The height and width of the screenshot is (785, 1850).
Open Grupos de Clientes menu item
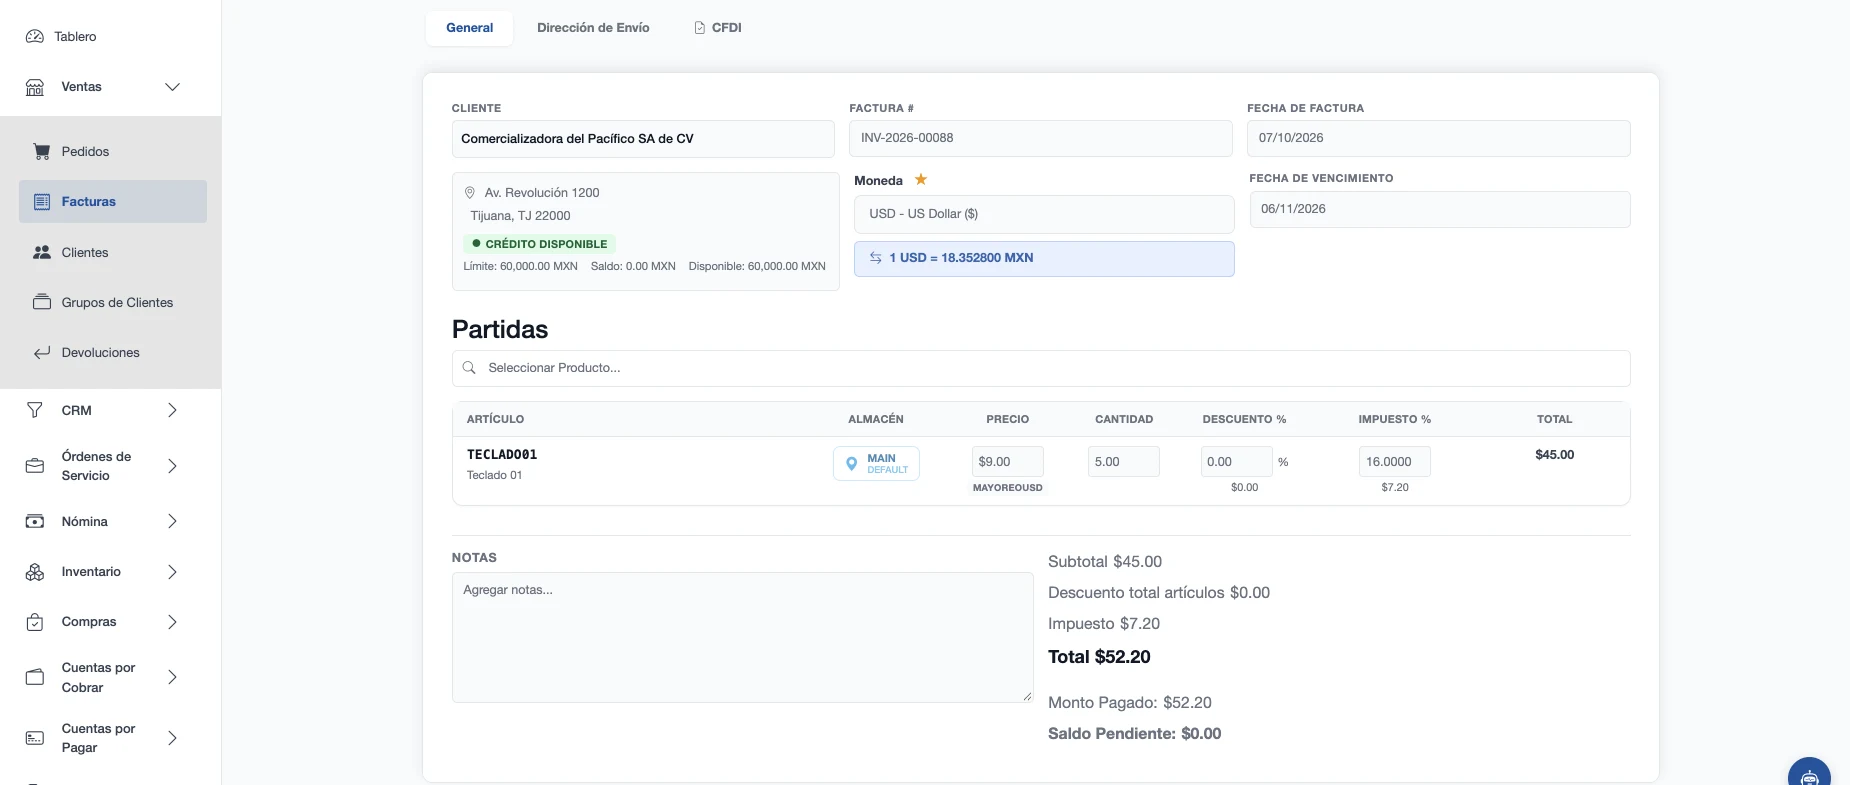[113, 302]
